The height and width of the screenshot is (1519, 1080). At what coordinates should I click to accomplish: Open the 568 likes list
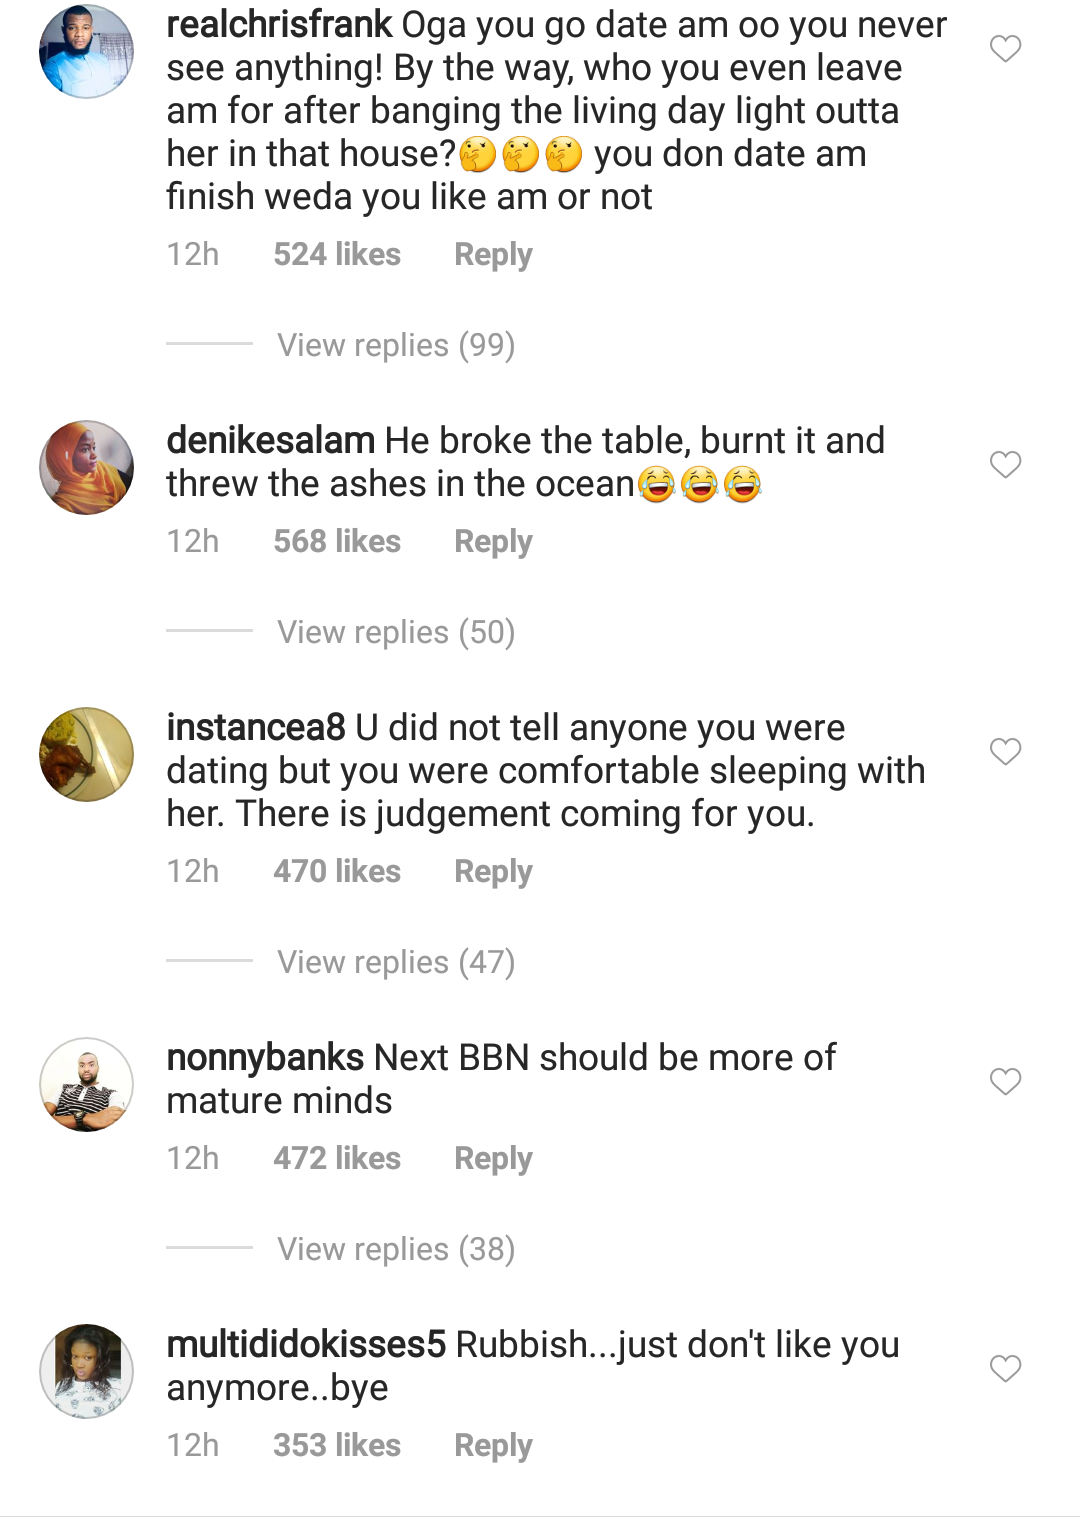337,542
